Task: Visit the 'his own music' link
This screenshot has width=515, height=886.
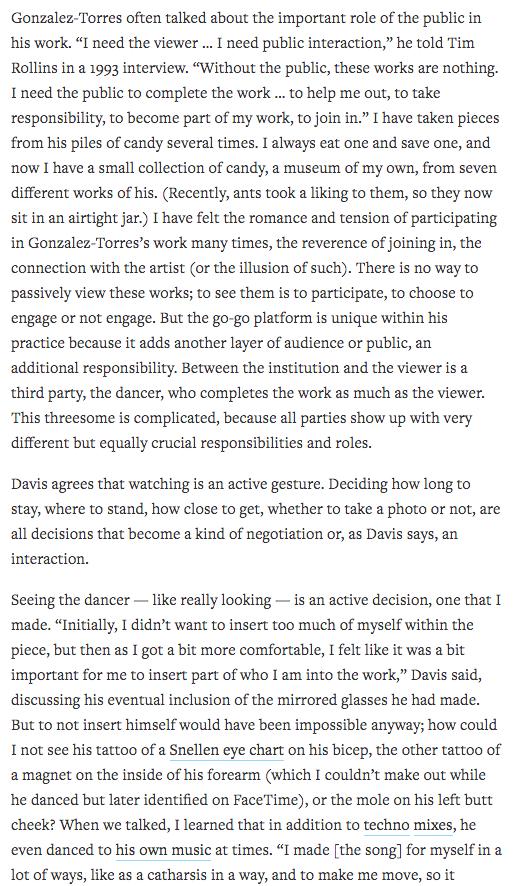Action: pos(163,850)
